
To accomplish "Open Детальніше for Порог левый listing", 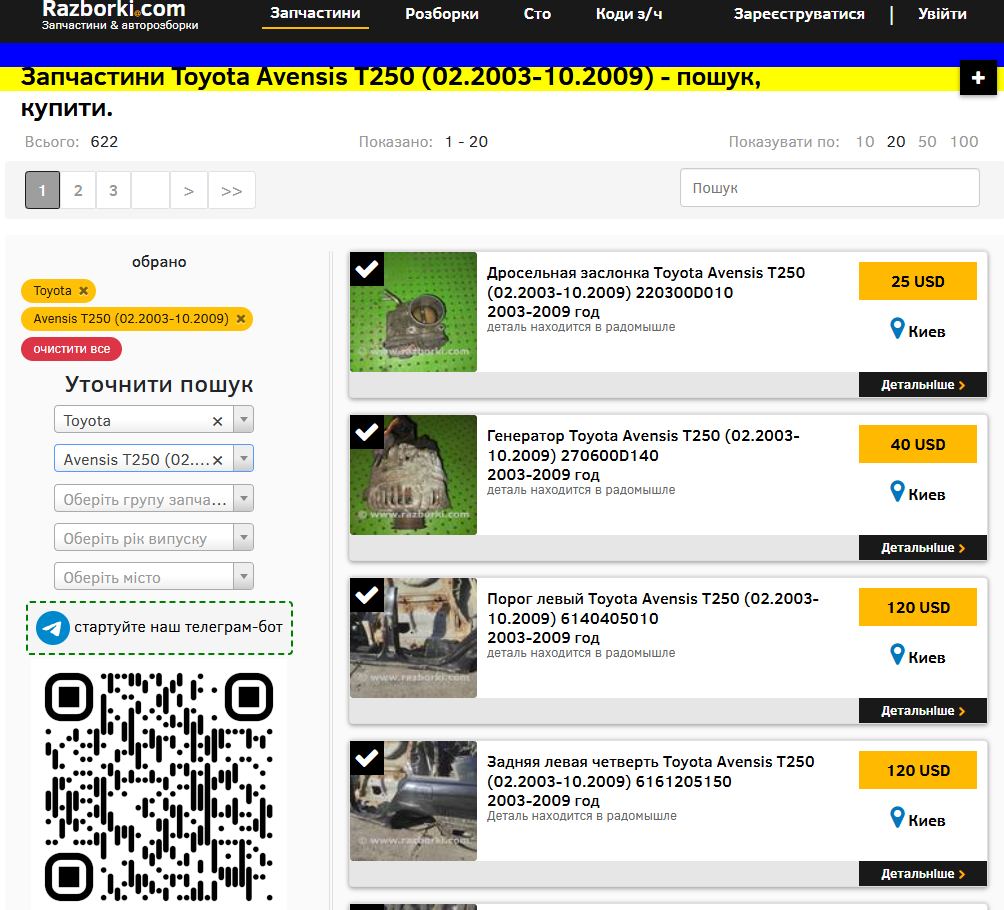I will [x=923, y=711].
